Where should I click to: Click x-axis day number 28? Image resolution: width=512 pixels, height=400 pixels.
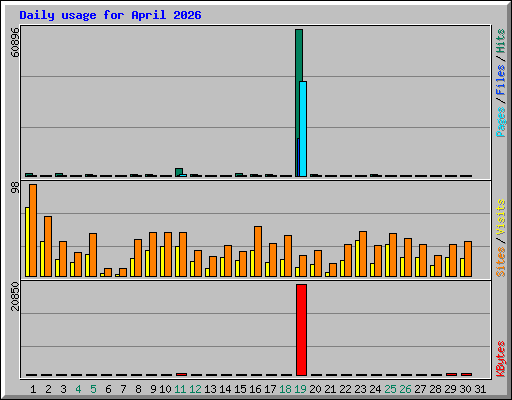click(x=435, y=389)
